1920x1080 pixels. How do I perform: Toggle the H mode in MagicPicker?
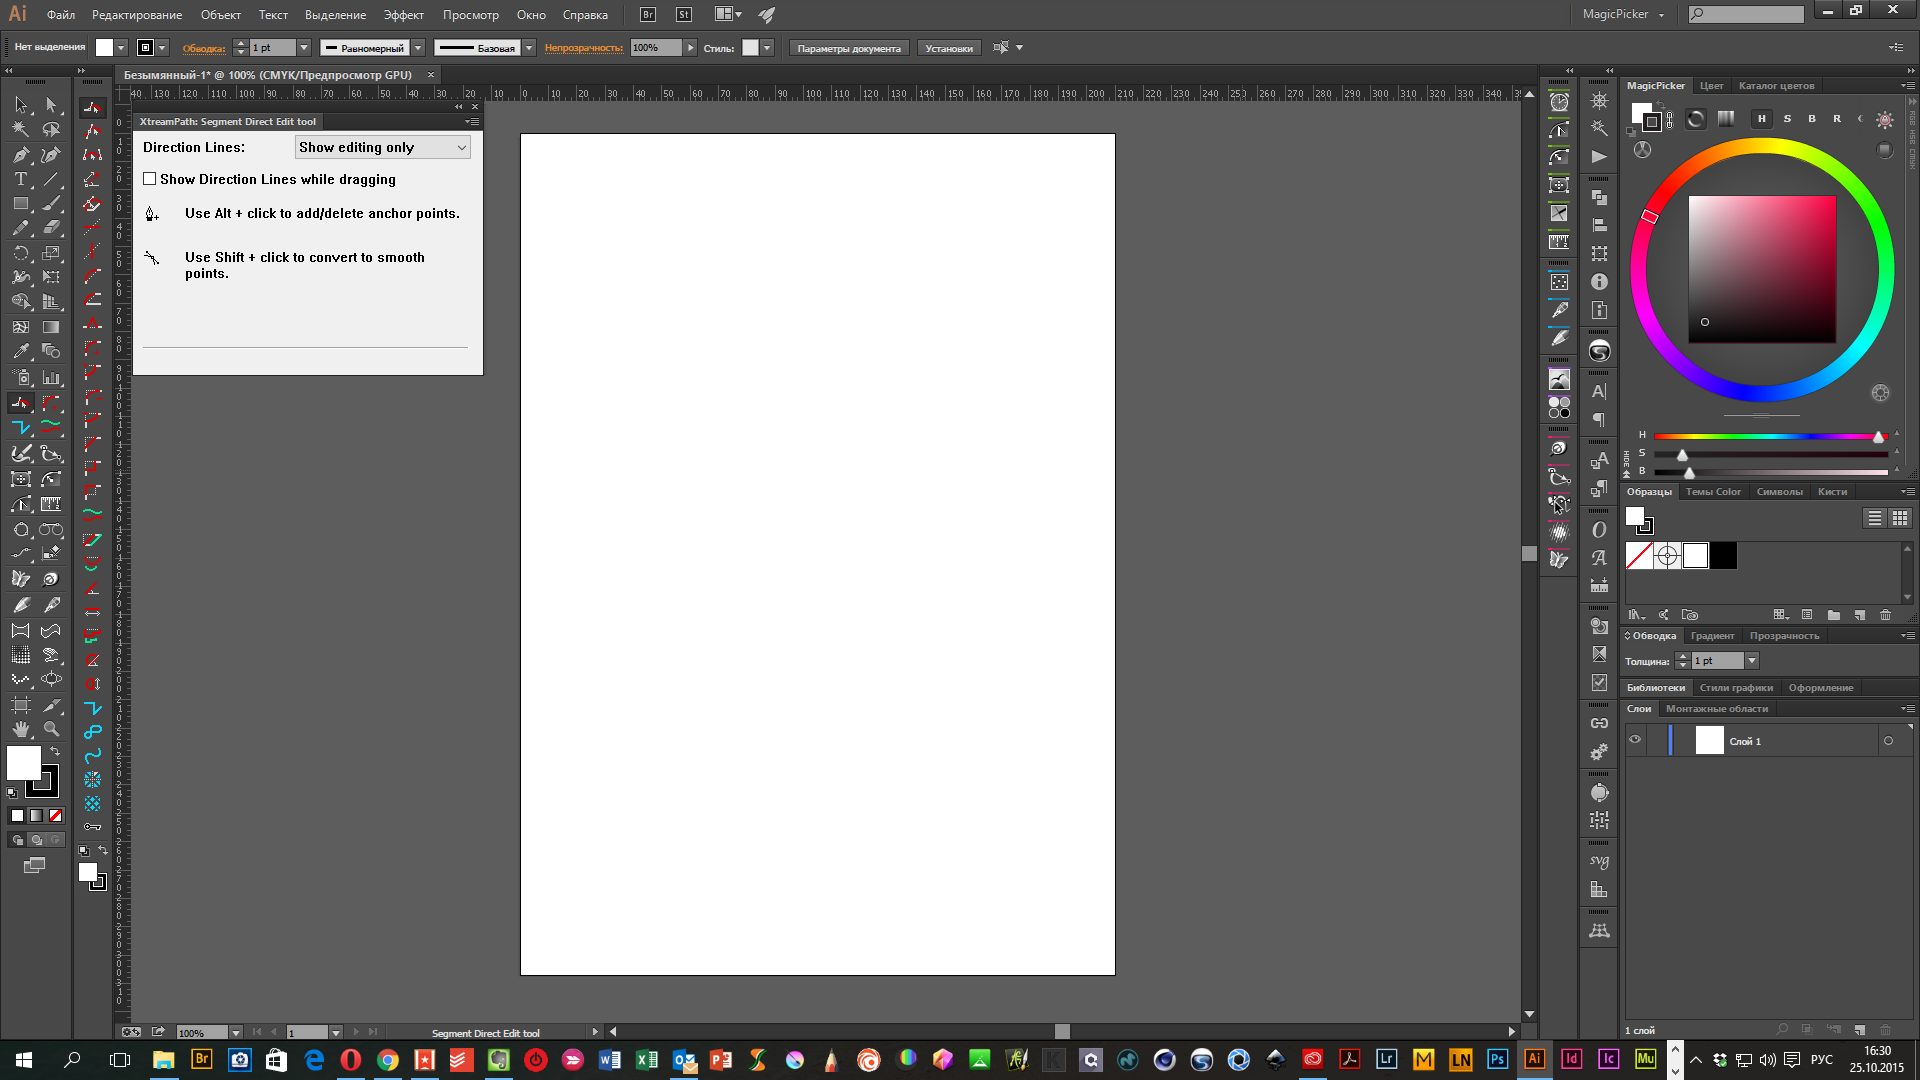1762,119
